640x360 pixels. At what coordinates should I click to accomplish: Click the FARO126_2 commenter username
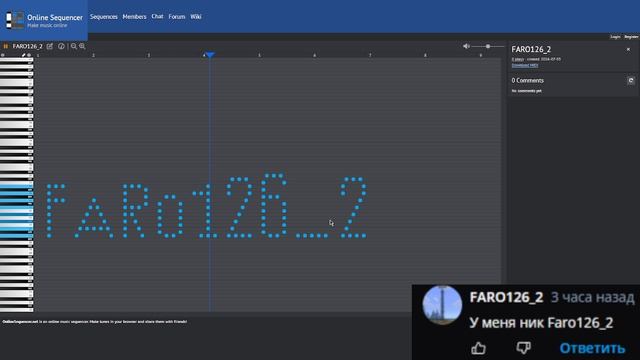pos(506,298)
